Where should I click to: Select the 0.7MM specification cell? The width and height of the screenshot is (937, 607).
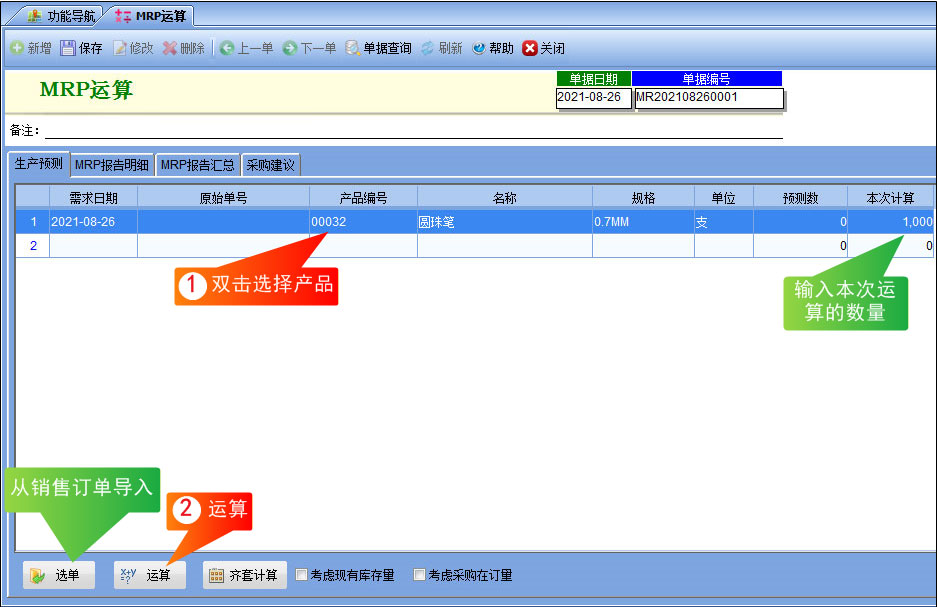(643, 222)
